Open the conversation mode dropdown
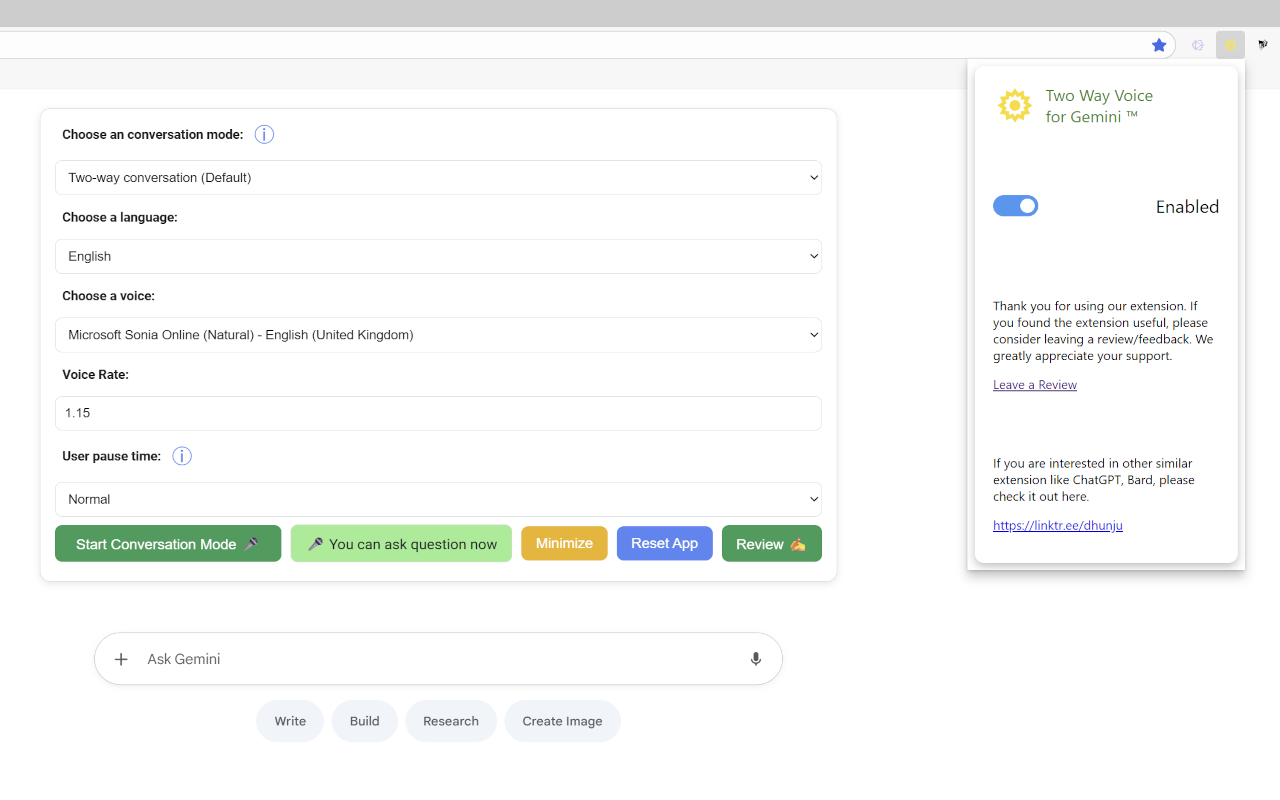Screen dimensions: 1280x800 click(438, 178)
